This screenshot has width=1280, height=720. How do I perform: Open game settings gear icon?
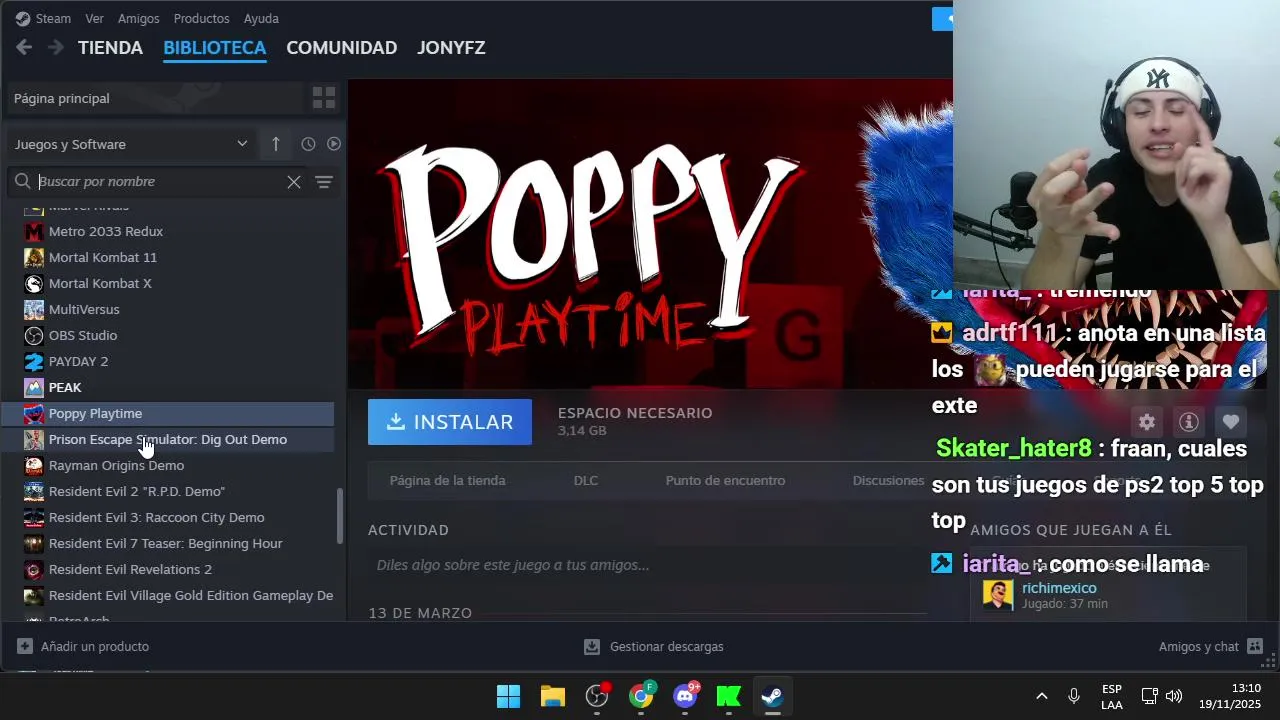point(1147,422)
